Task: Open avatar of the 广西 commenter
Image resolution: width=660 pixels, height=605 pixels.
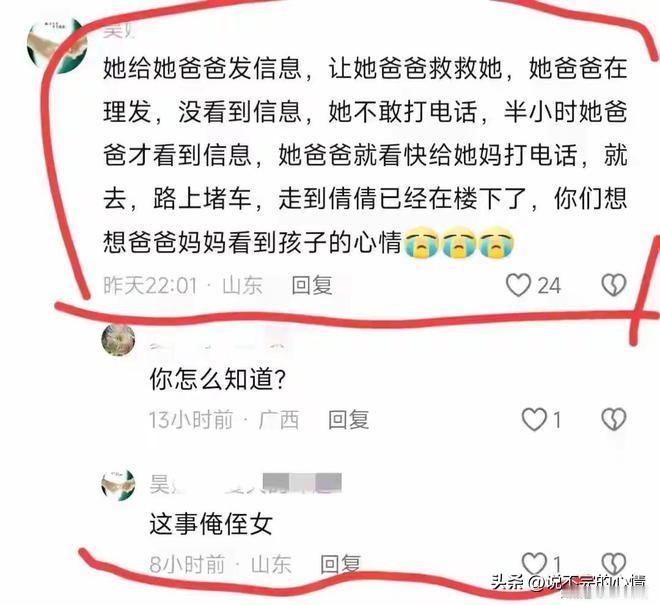Action: coord(118,340)
